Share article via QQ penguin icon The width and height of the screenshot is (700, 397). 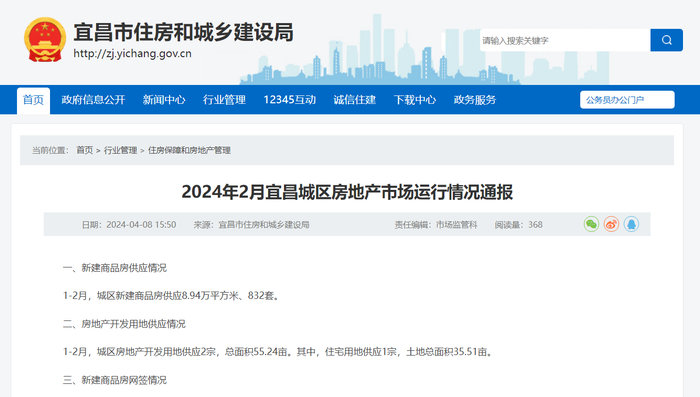click(x=631, y=224)
